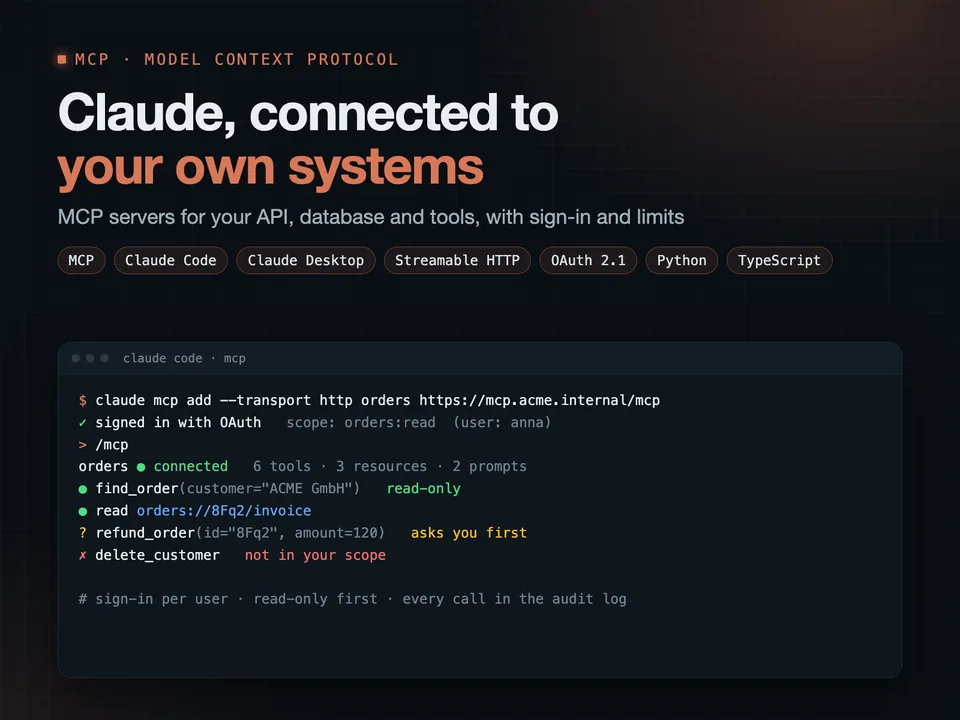Viewport: 960px width, 720px height.
Task: Click the delete_customer command text
Action: 157,555
